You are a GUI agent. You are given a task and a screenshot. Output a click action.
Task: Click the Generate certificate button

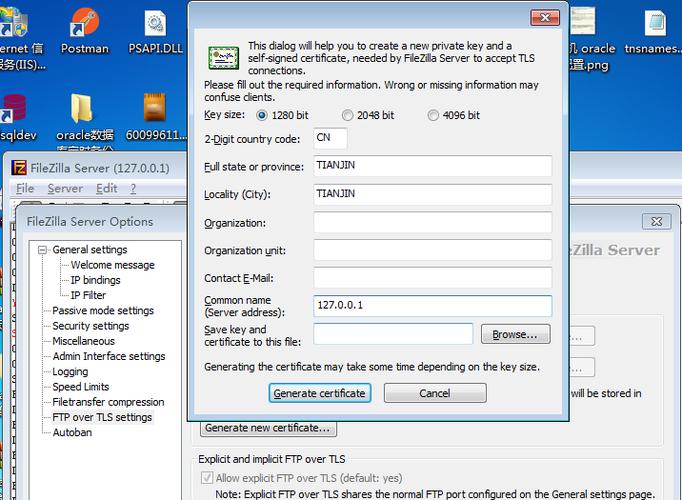pos(320,393)
